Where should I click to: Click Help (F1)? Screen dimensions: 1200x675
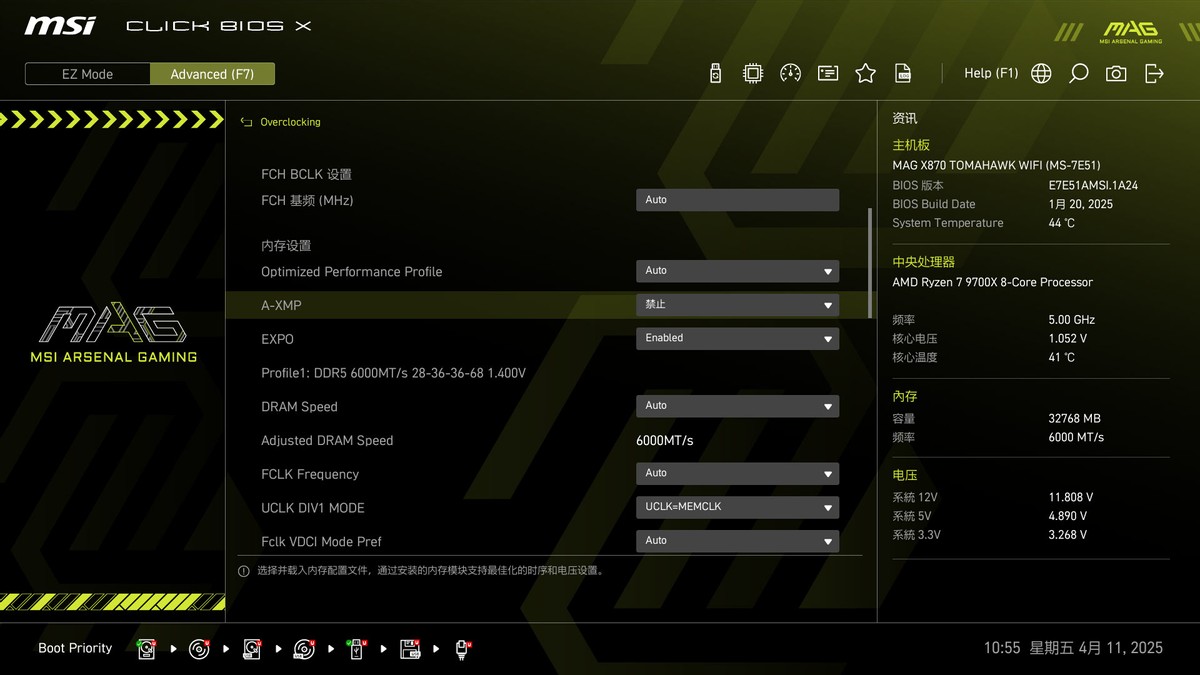click(x=991, y=73)
